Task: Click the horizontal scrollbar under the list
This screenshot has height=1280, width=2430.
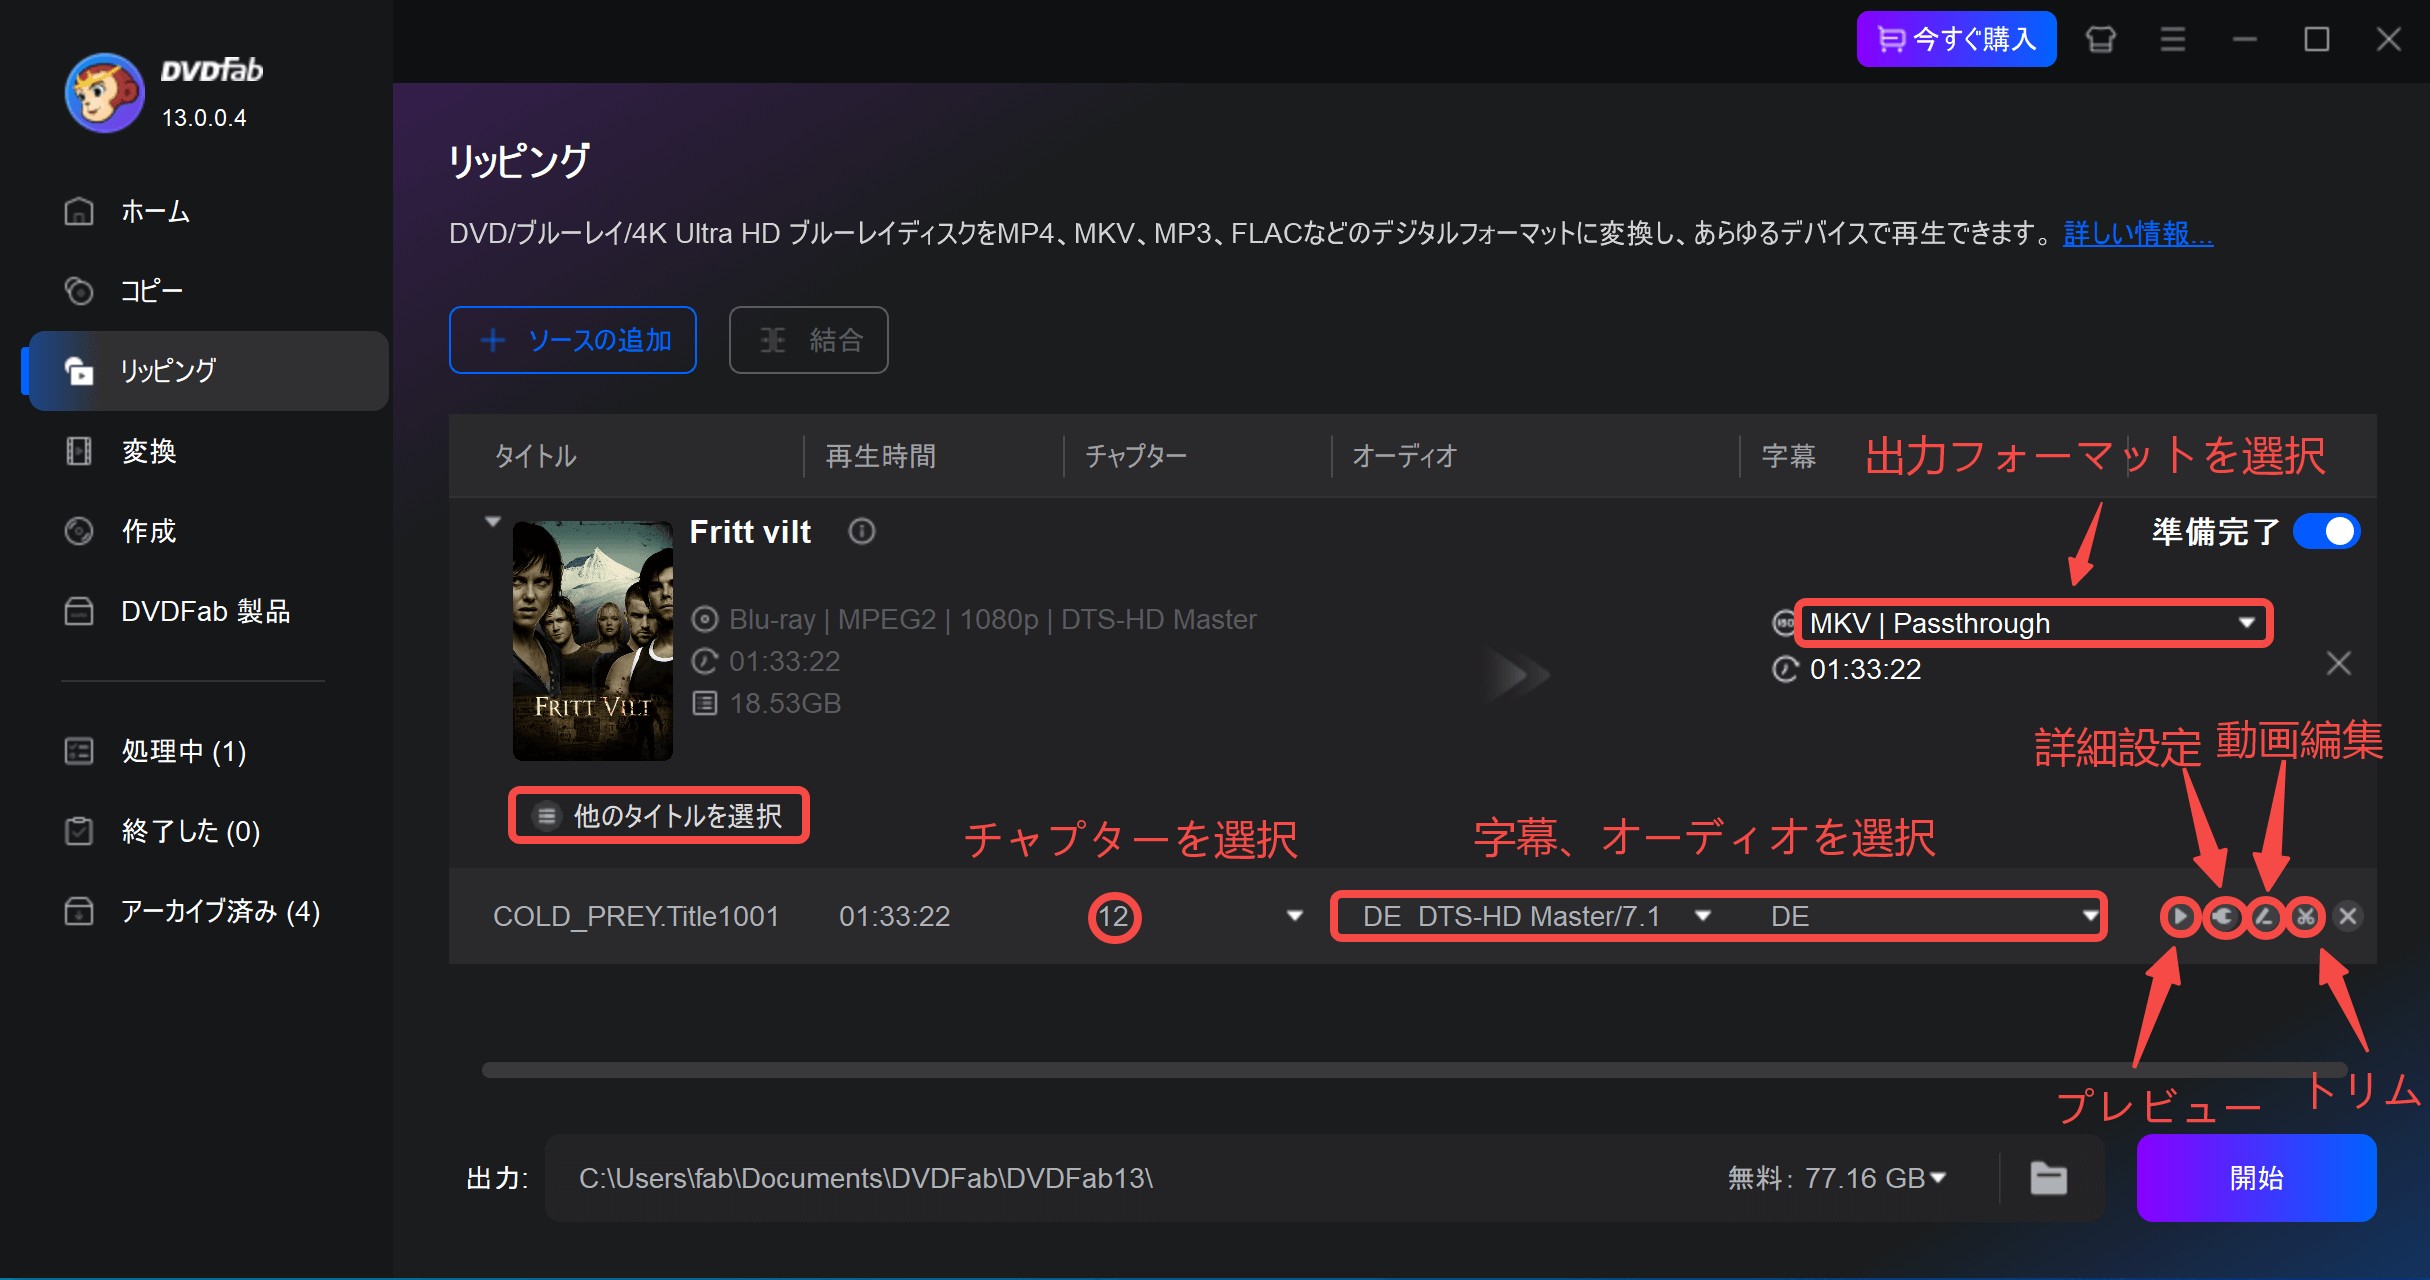Action: pyautogui.click(x=1414, y=1070)
